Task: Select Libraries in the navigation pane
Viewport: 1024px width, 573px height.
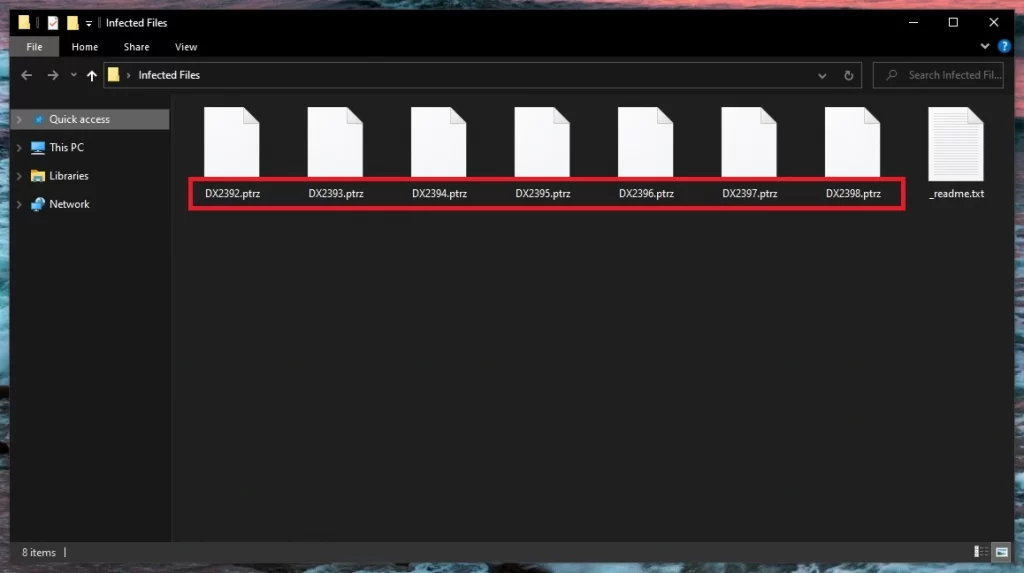Action: pos(69,176)
